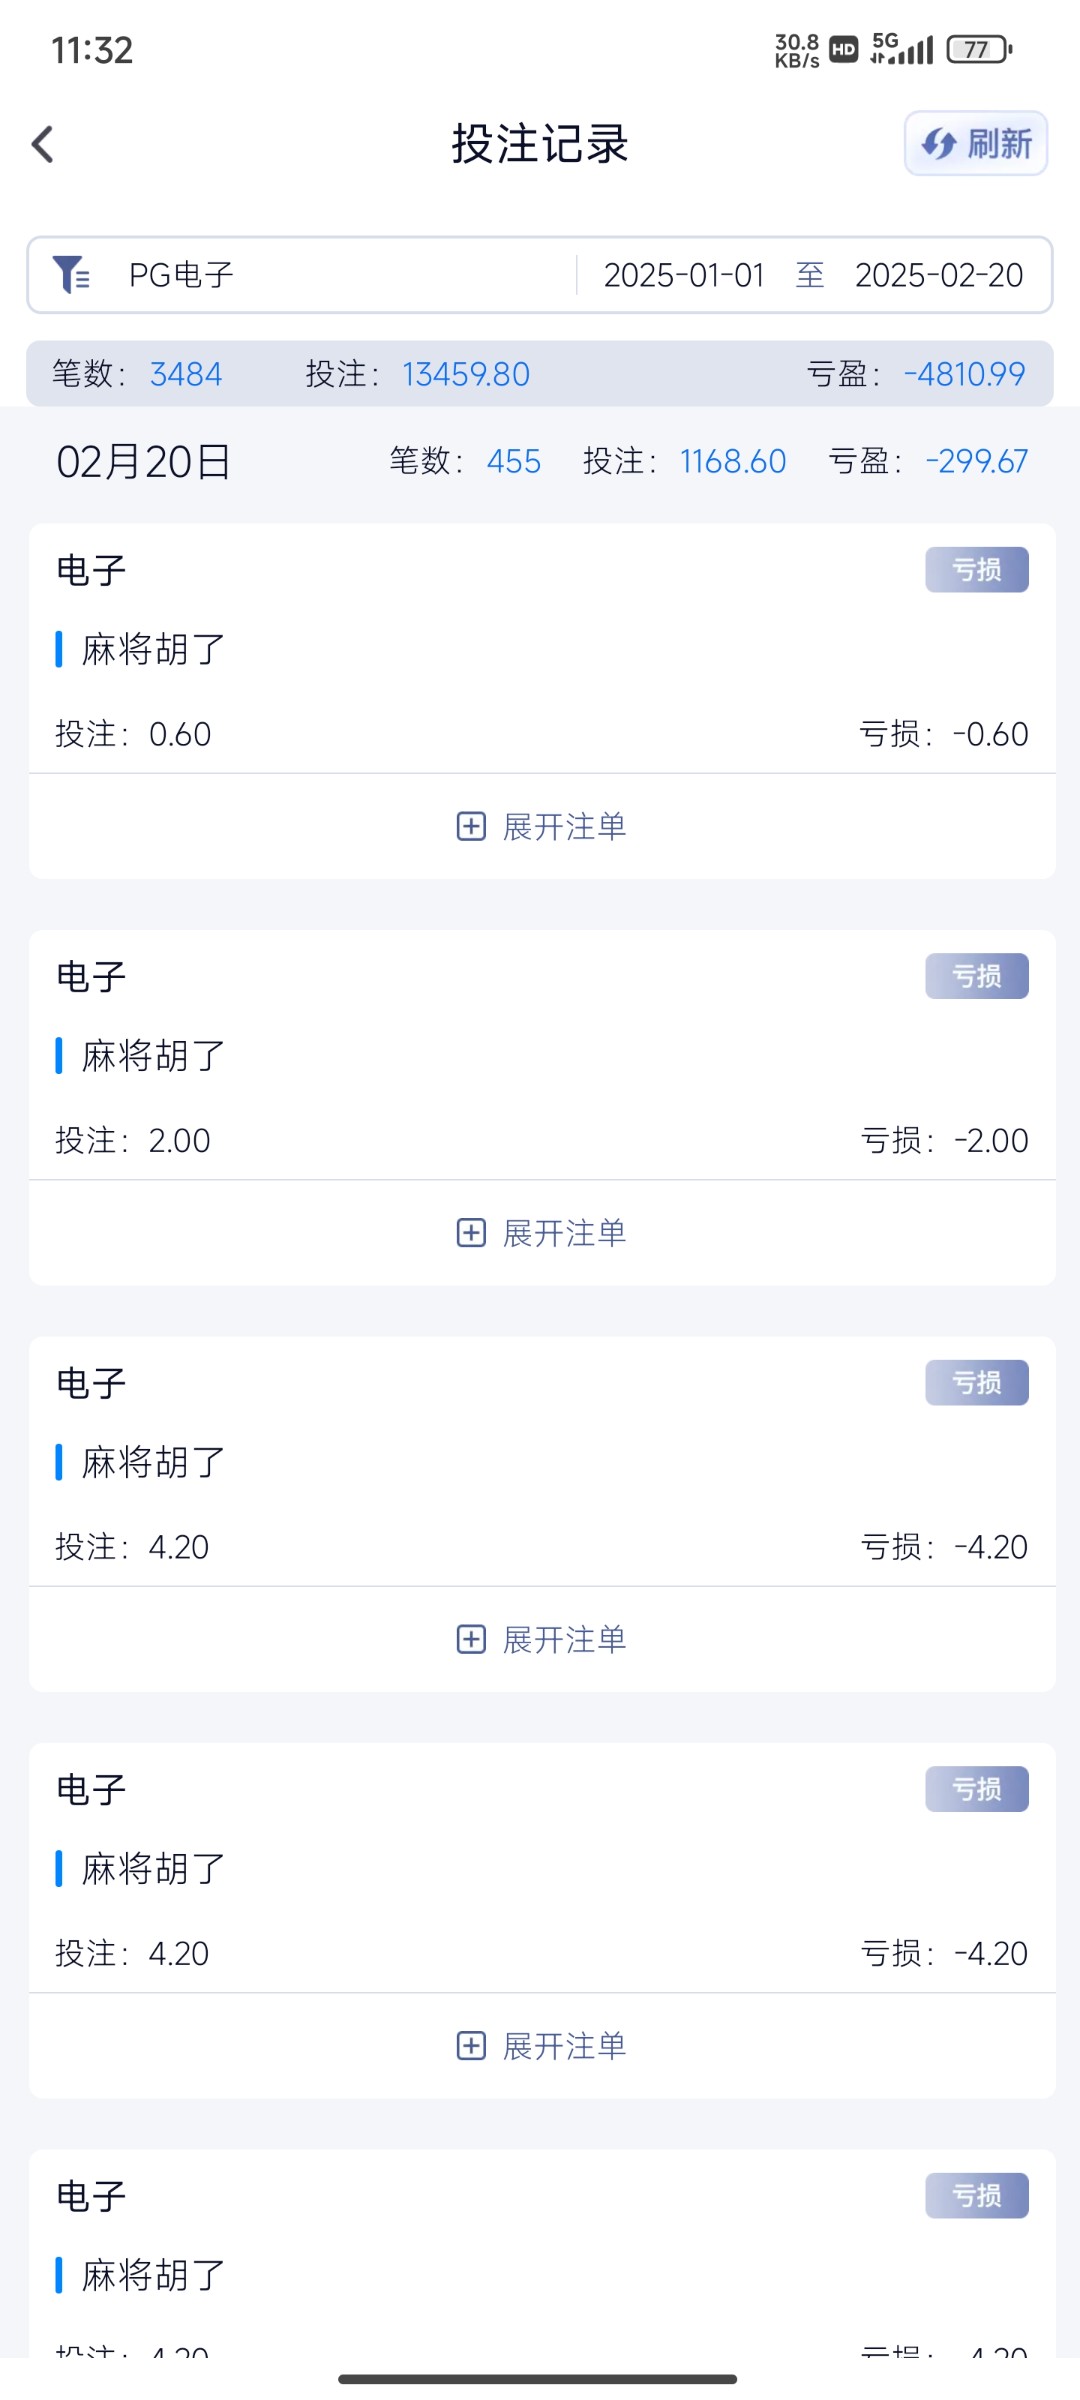Tap 亏损 badge on the first card

976,570
